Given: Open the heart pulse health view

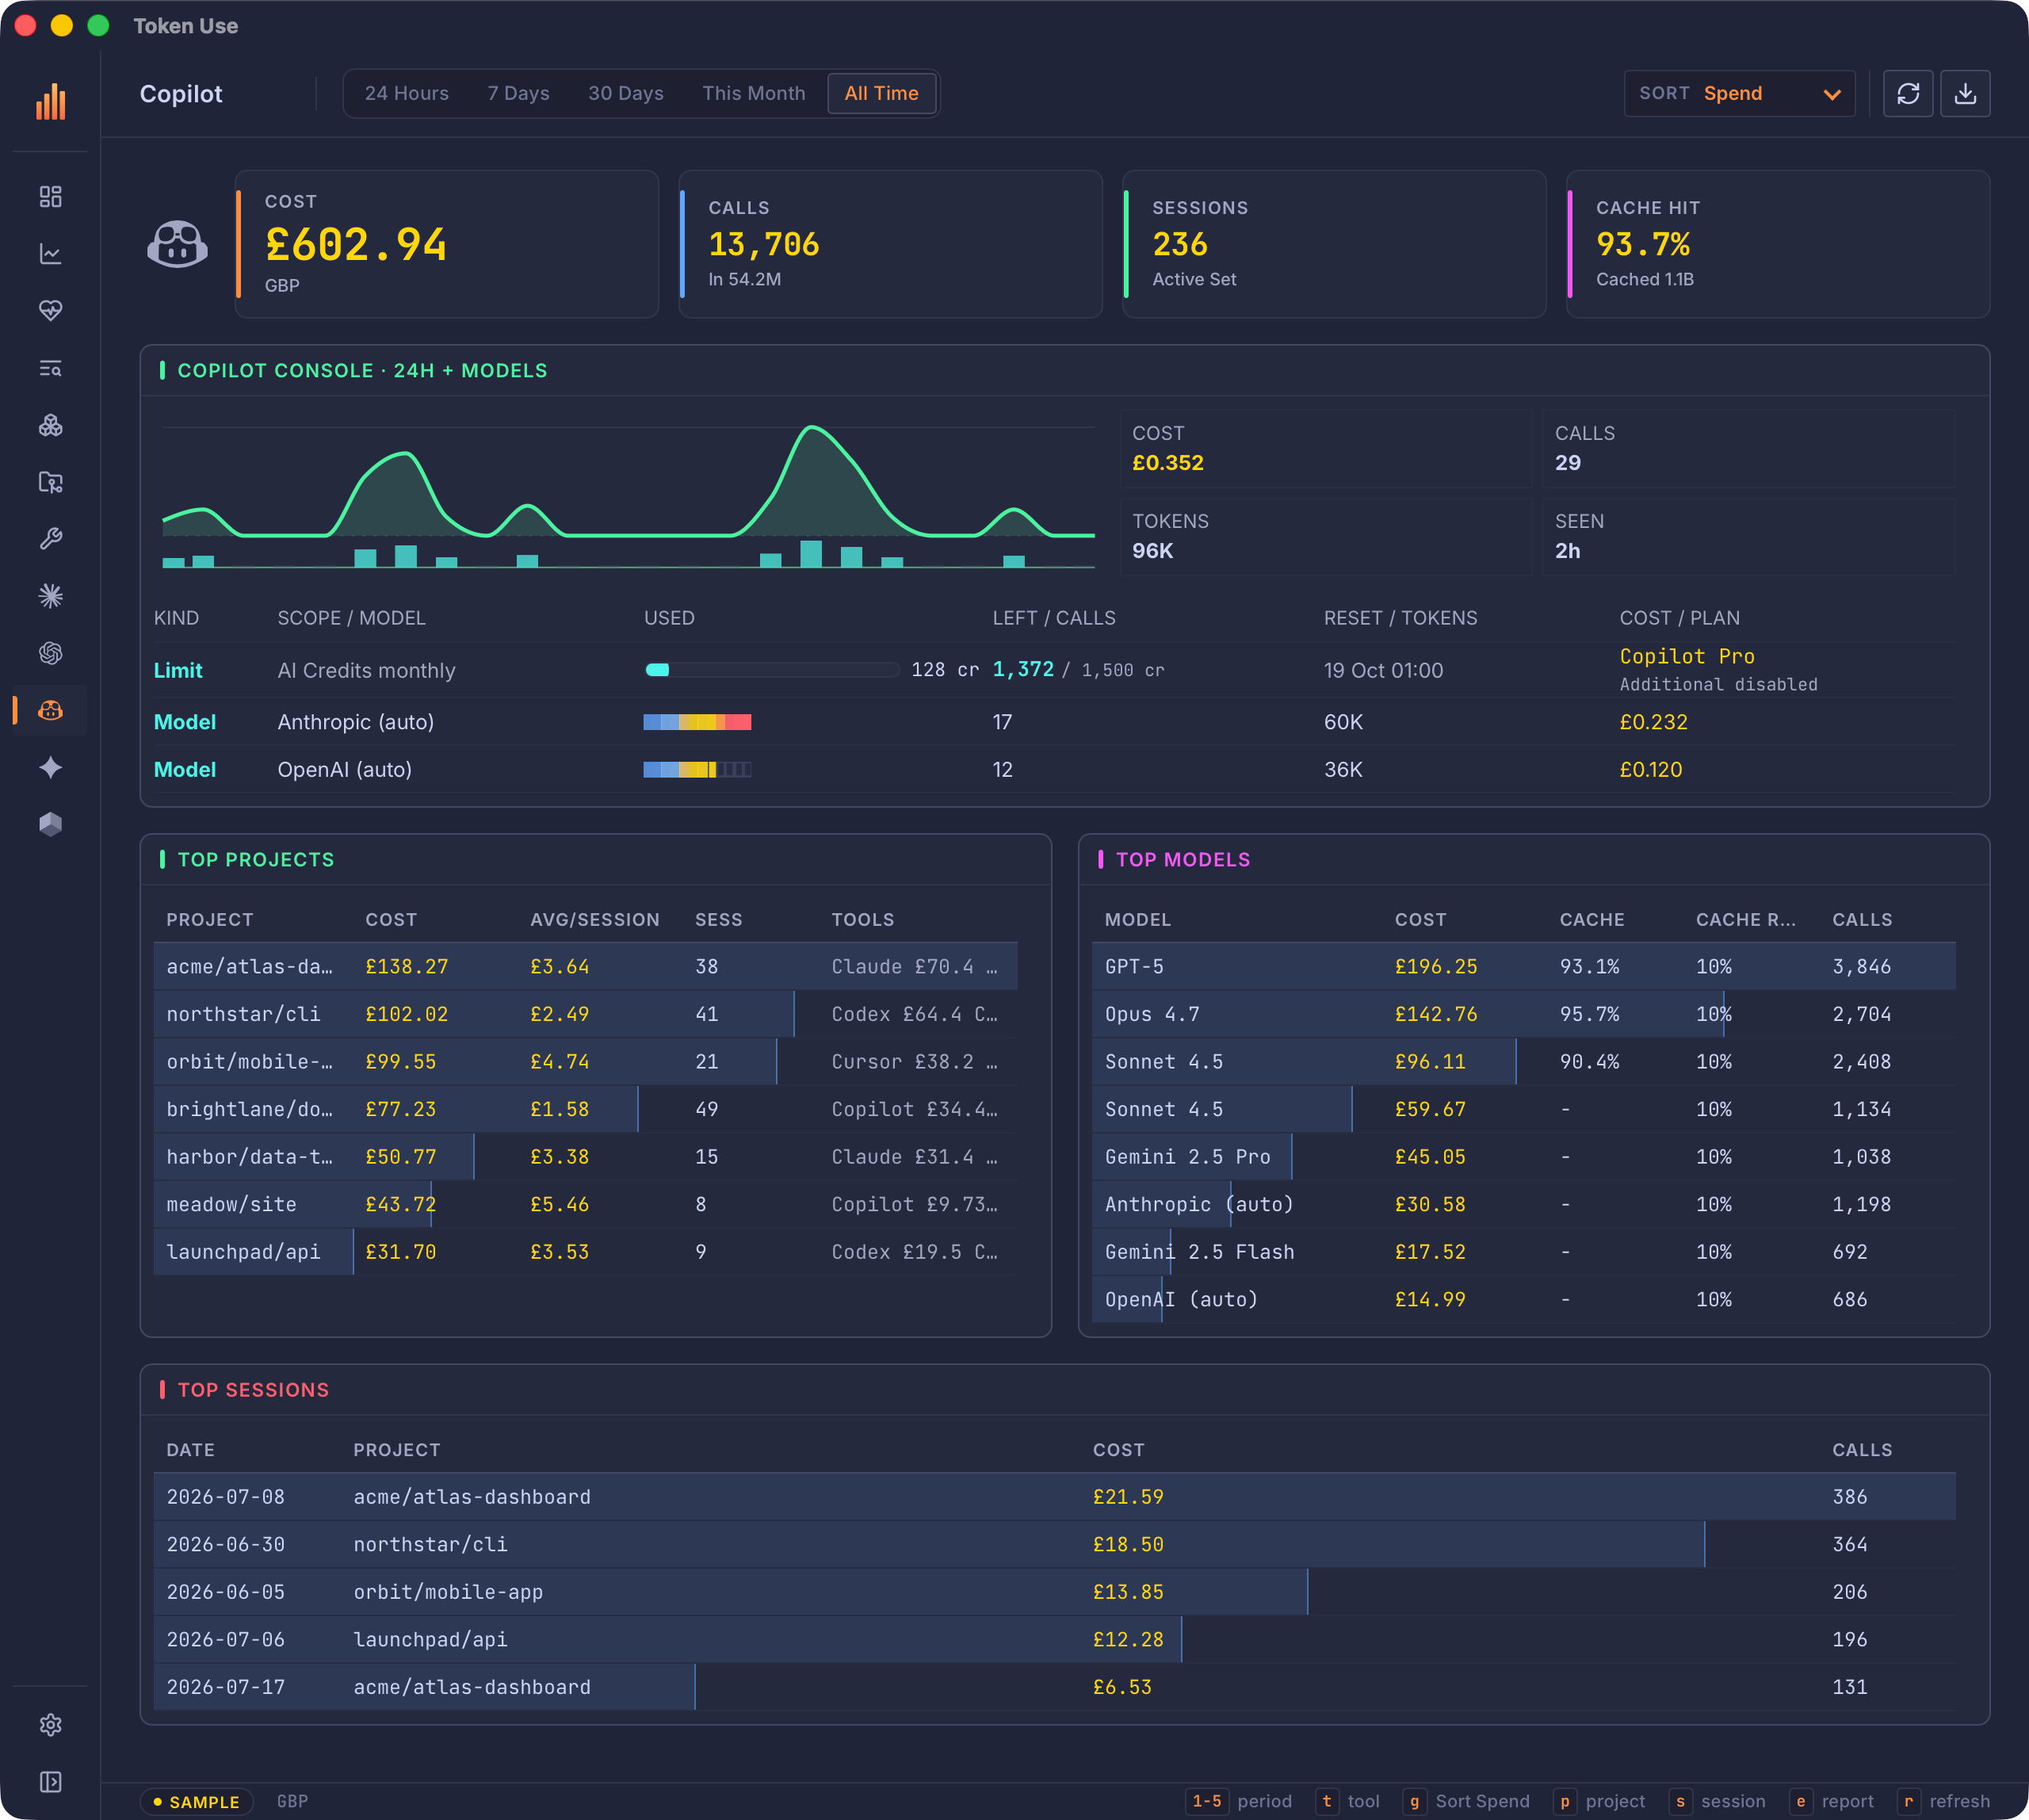Looking at the screenshot, I should pos(51,311).
